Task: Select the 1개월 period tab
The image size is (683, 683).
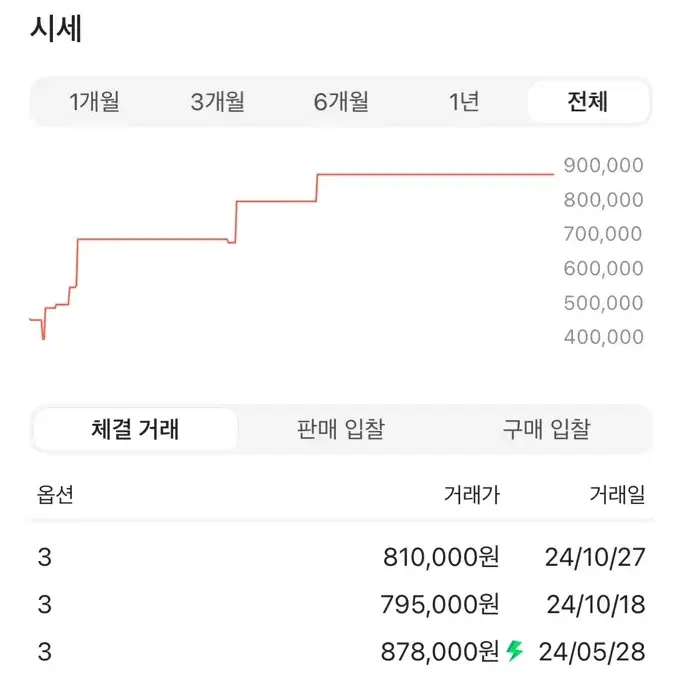Action: click(94, 101)
